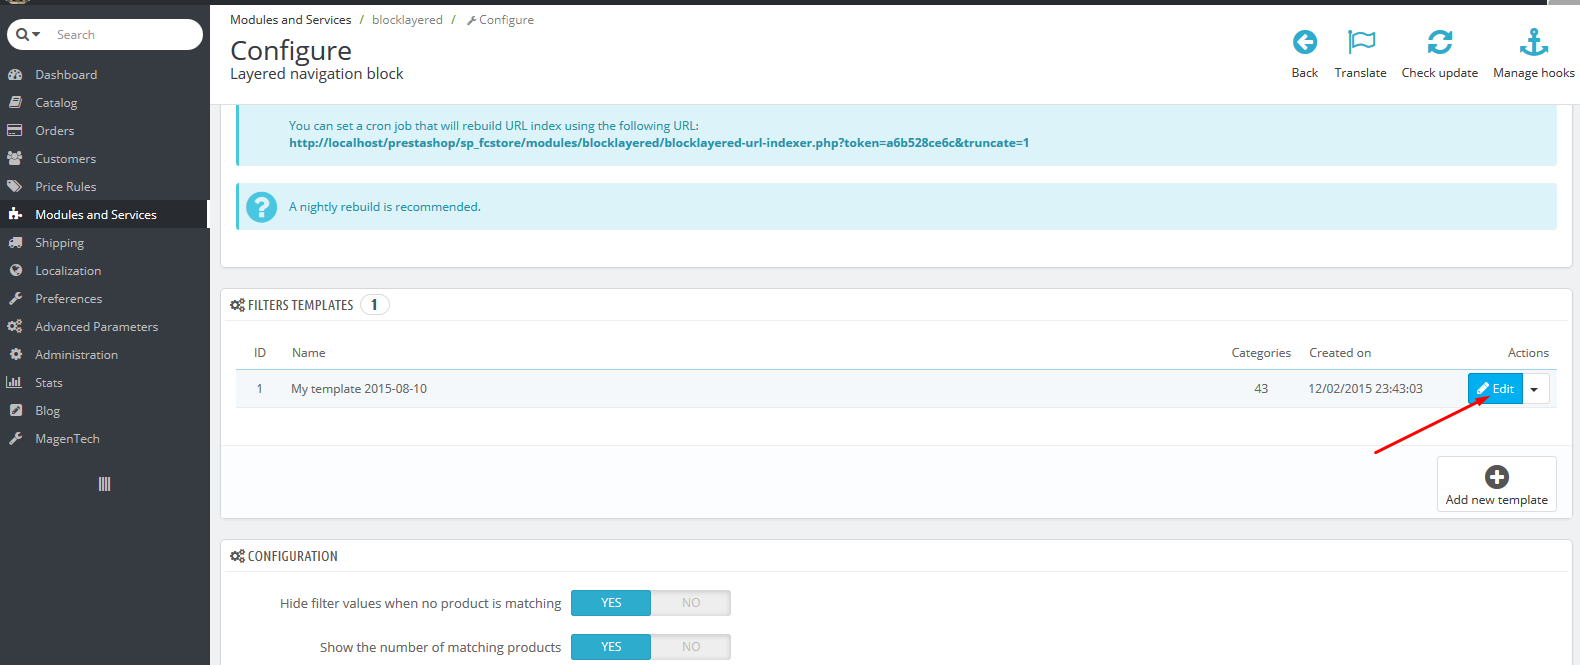Click template name My template 2015-08-10
This screenshot has height=665, width=1580.
tap(359, 389)
